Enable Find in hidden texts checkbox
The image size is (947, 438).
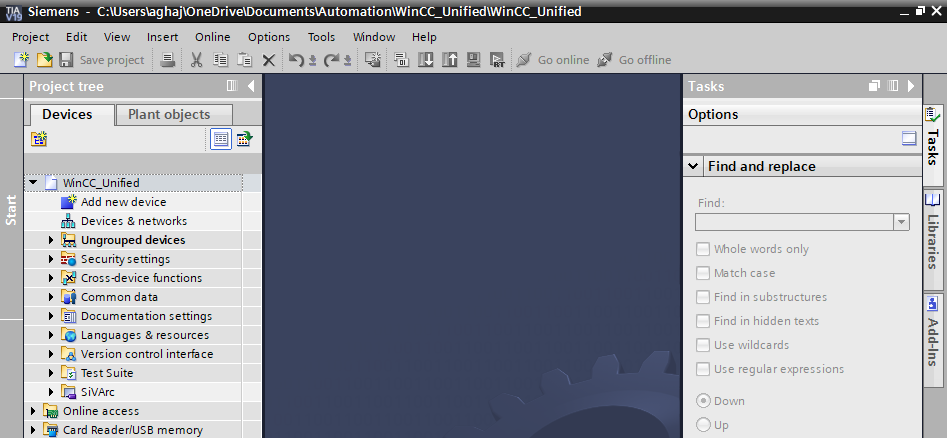click(x=702, y=321)
